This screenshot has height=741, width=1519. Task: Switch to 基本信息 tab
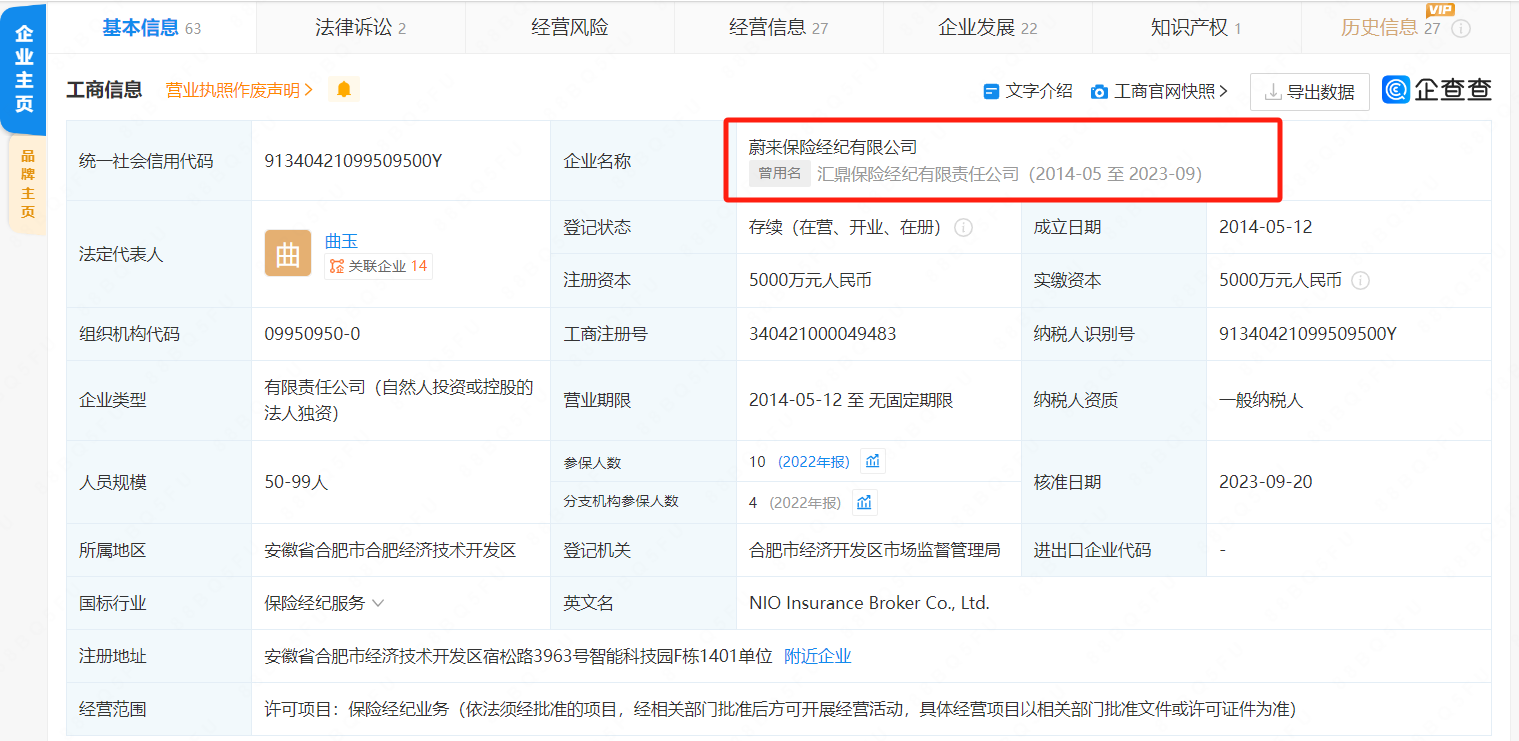(151, 28)
